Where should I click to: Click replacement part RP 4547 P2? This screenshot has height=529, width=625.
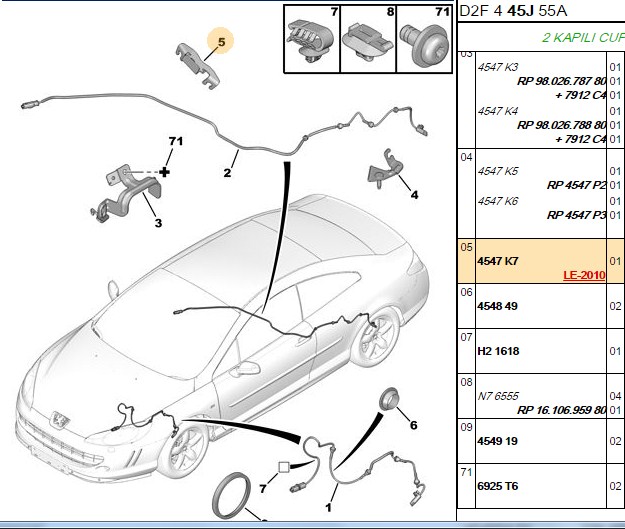(576, 185)
